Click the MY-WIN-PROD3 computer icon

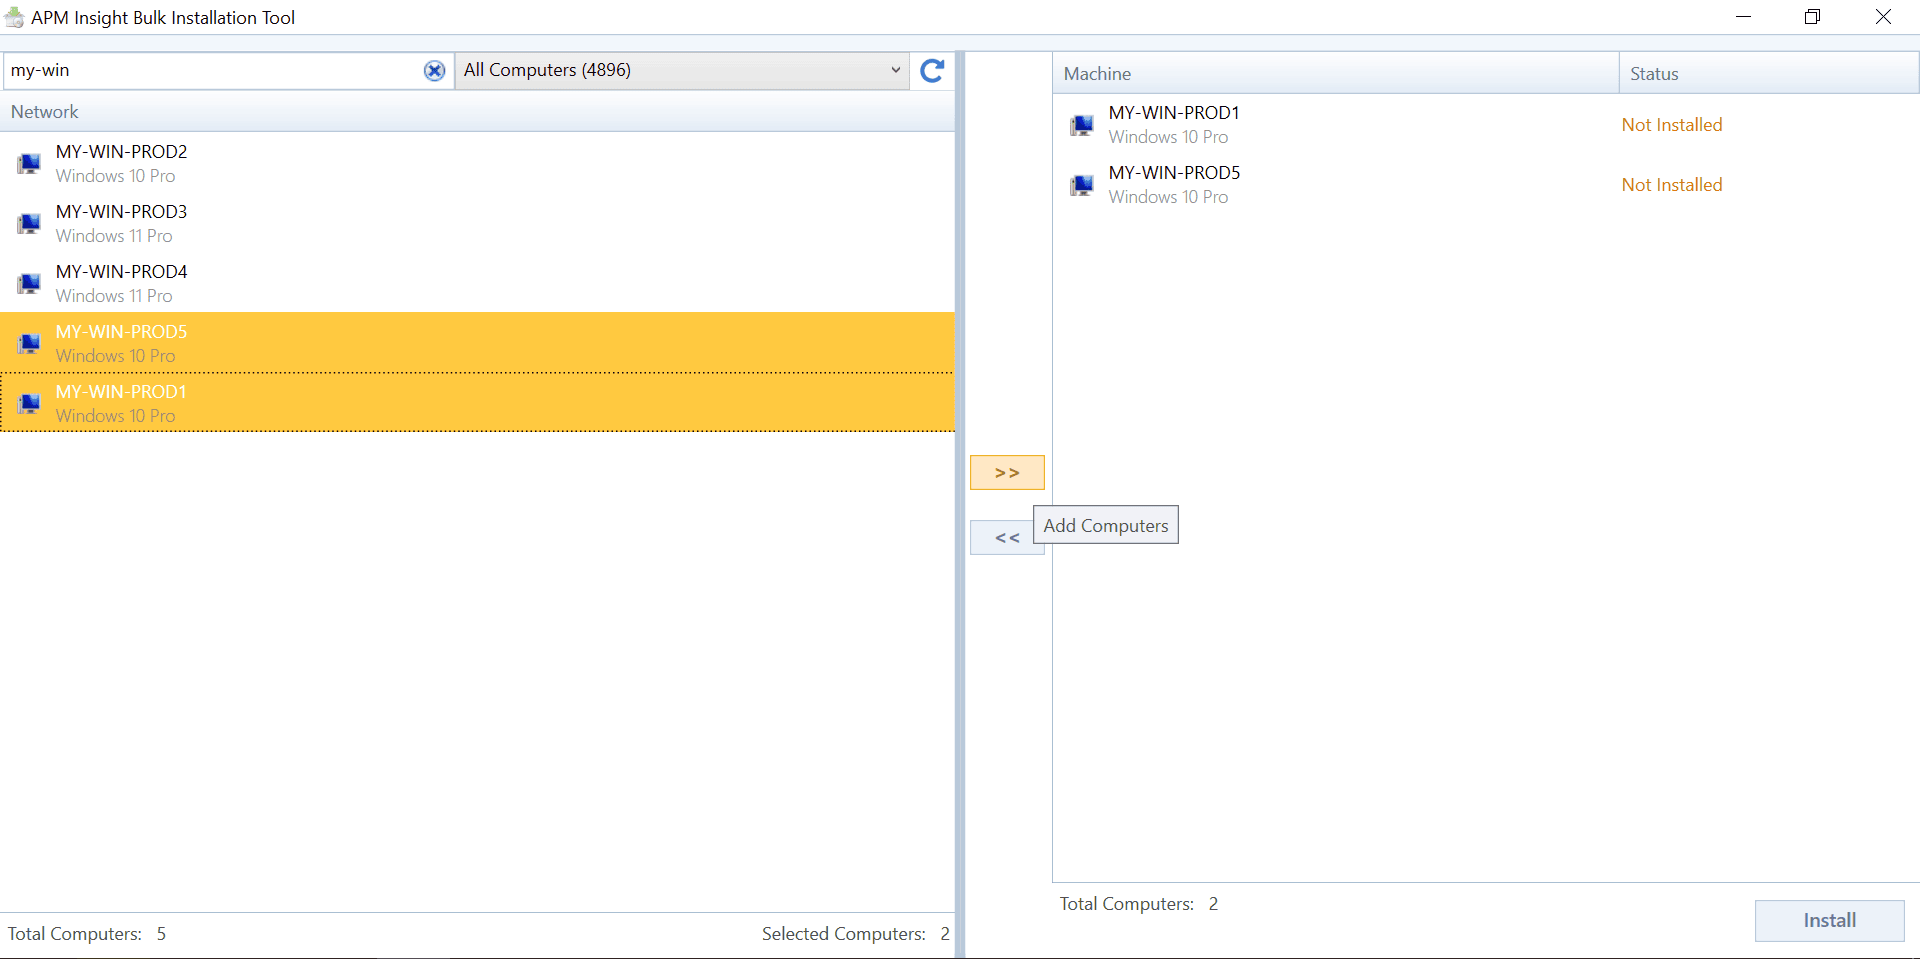tap(29, 224)
